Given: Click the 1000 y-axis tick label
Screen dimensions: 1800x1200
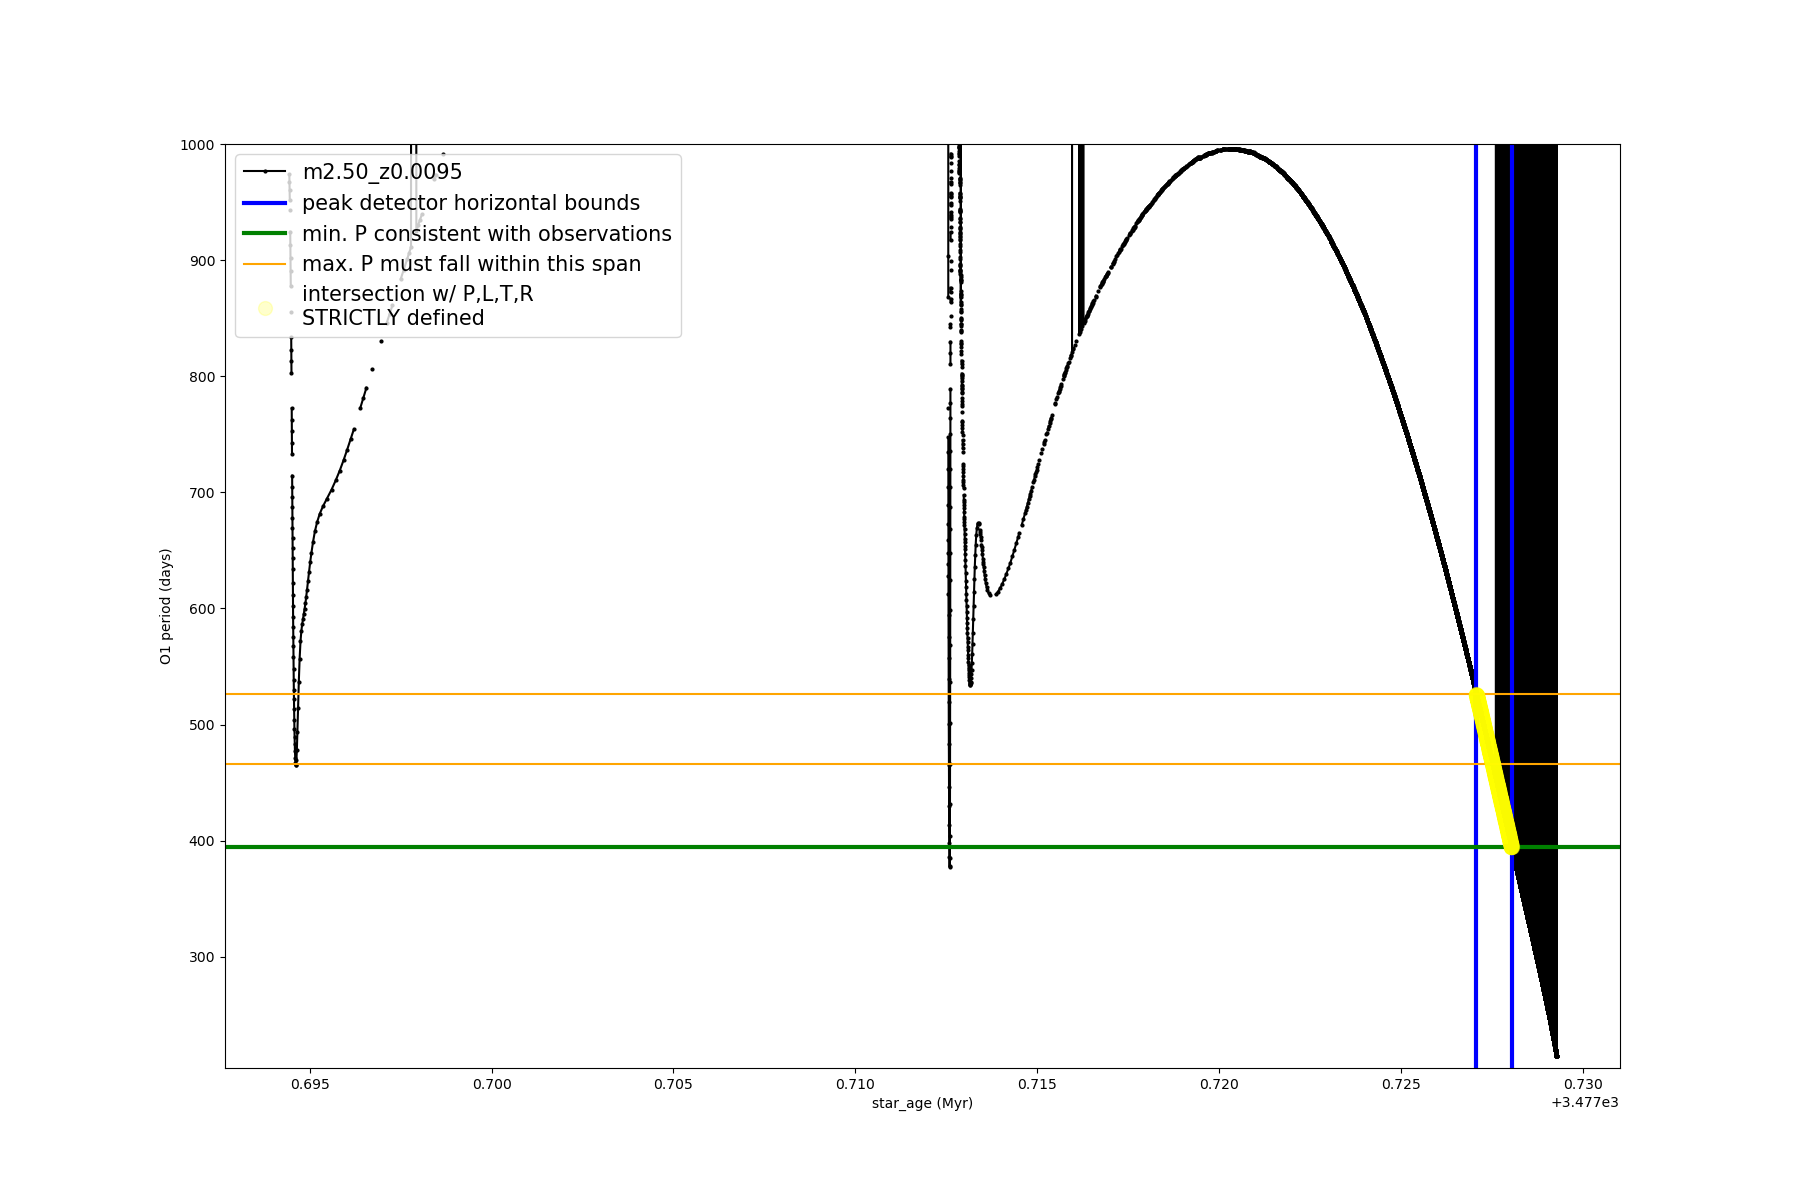Looking at the screenshot, I should (x=197, y=145).
